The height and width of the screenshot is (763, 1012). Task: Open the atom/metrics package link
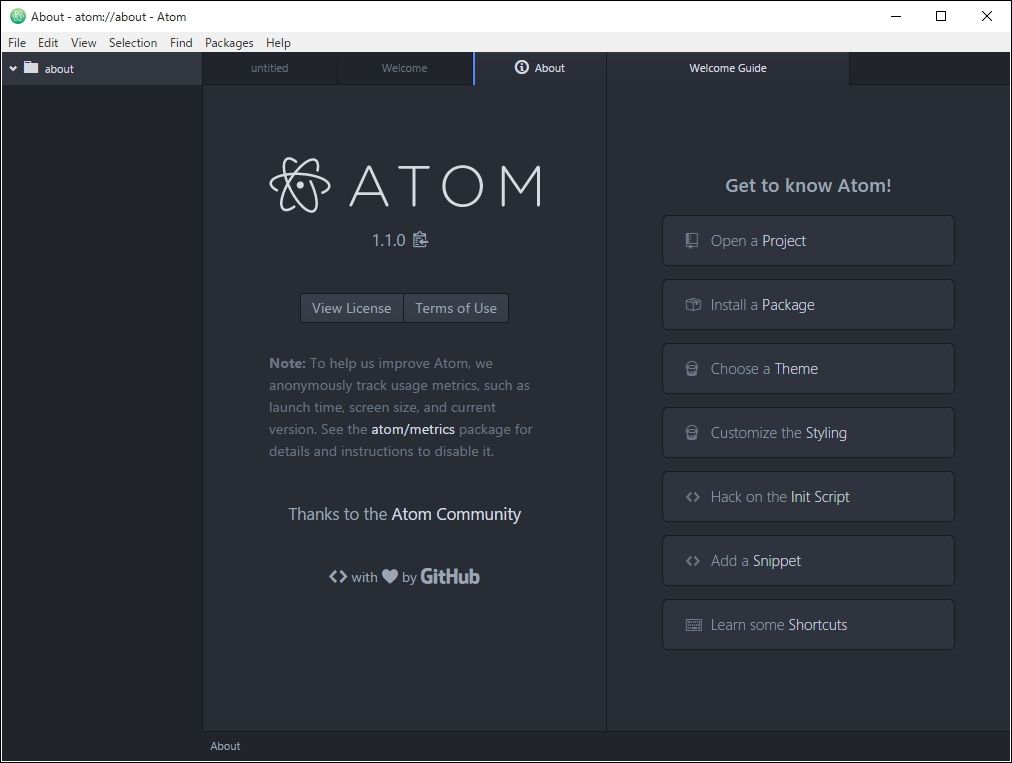click(413, 428)
